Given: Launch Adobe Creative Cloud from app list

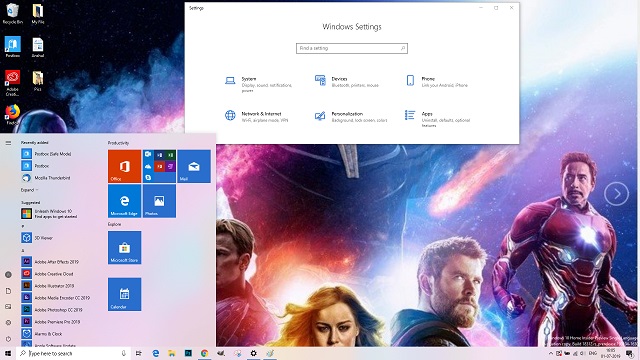Looking at the screenshot, I should point(47,274).
